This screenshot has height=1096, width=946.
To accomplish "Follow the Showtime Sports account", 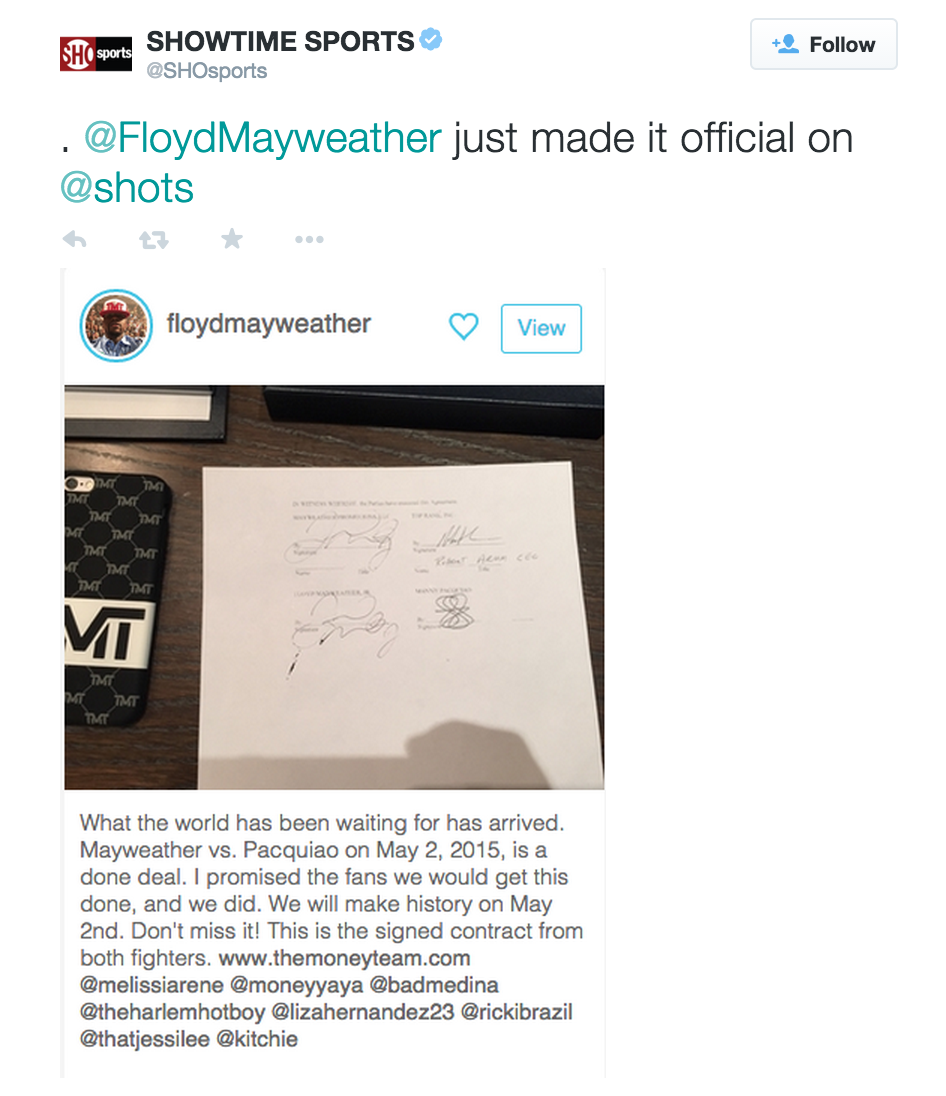I will [824, 44].
